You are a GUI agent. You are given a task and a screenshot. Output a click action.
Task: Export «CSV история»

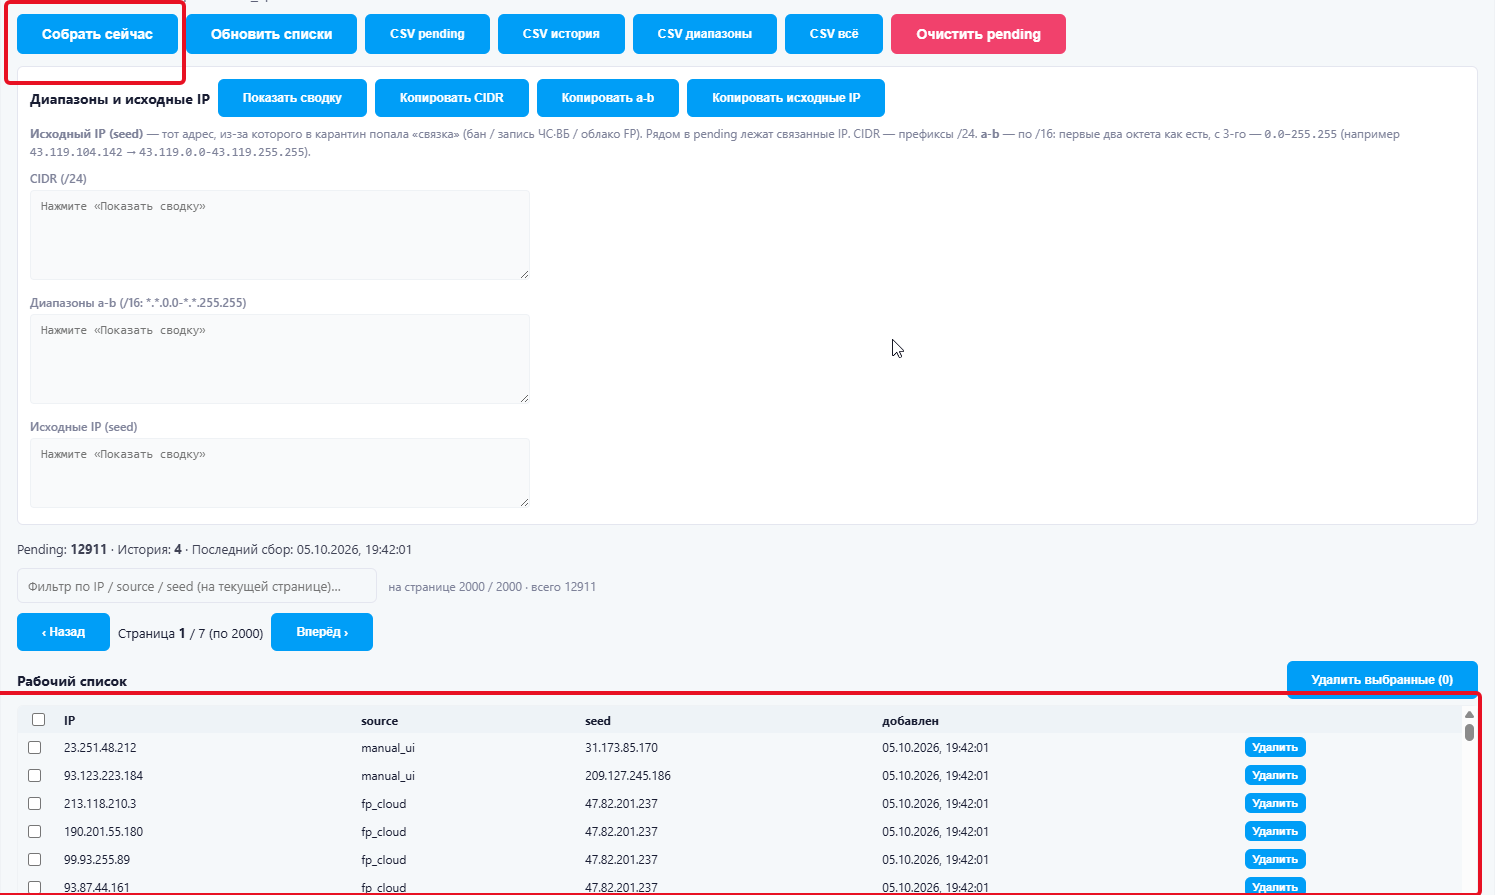tap(561, 34)
